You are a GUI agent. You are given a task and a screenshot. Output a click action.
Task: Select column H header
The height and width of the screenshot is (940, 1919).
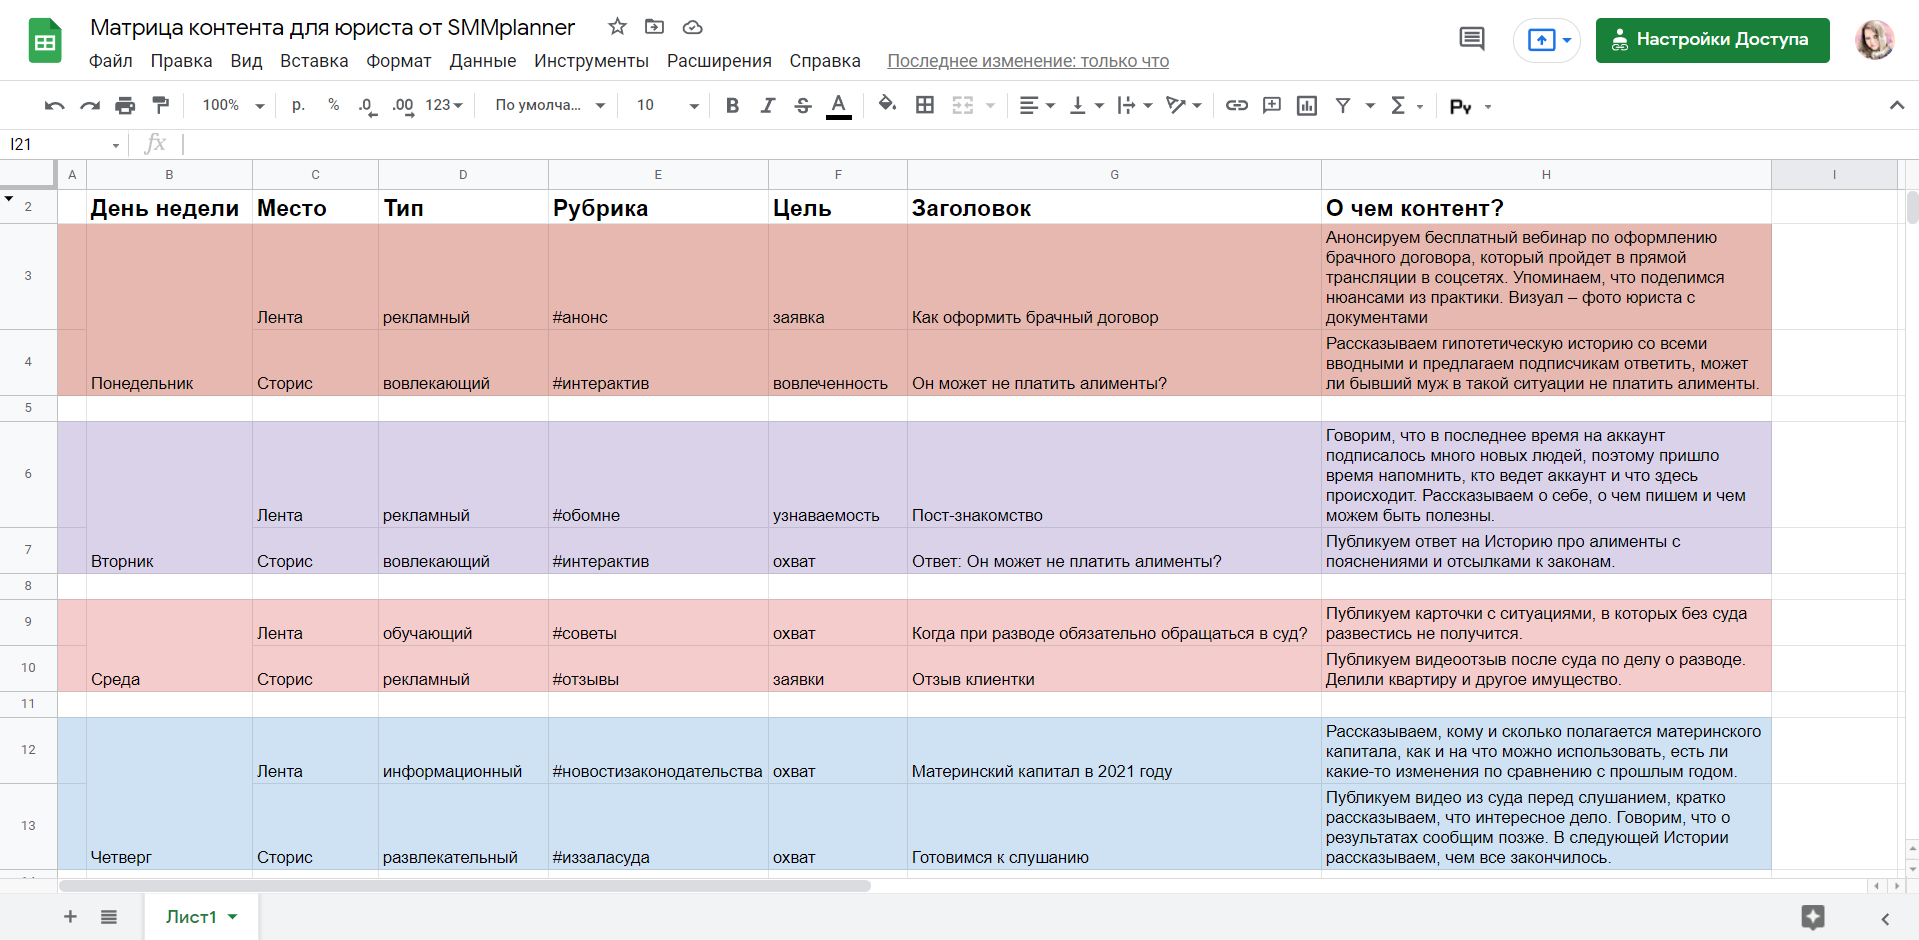click(1546, 175)
